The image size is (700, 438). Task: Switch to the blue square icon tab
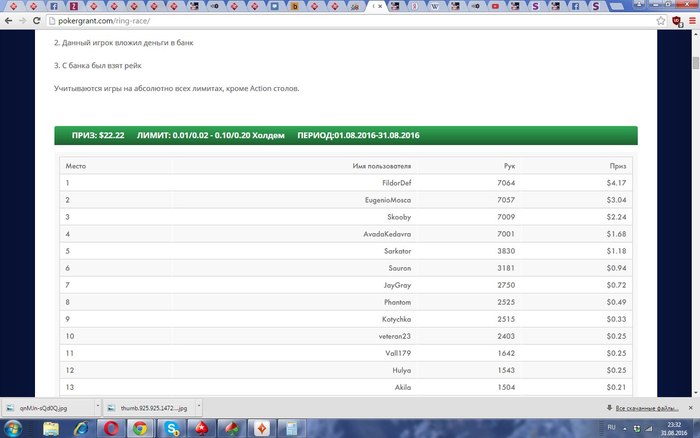pos(275,6)
